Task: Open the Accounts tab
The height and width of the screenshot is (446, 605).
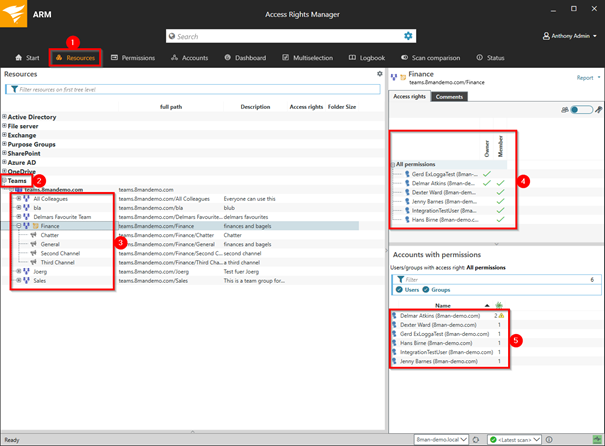Action: click(189, 58)
